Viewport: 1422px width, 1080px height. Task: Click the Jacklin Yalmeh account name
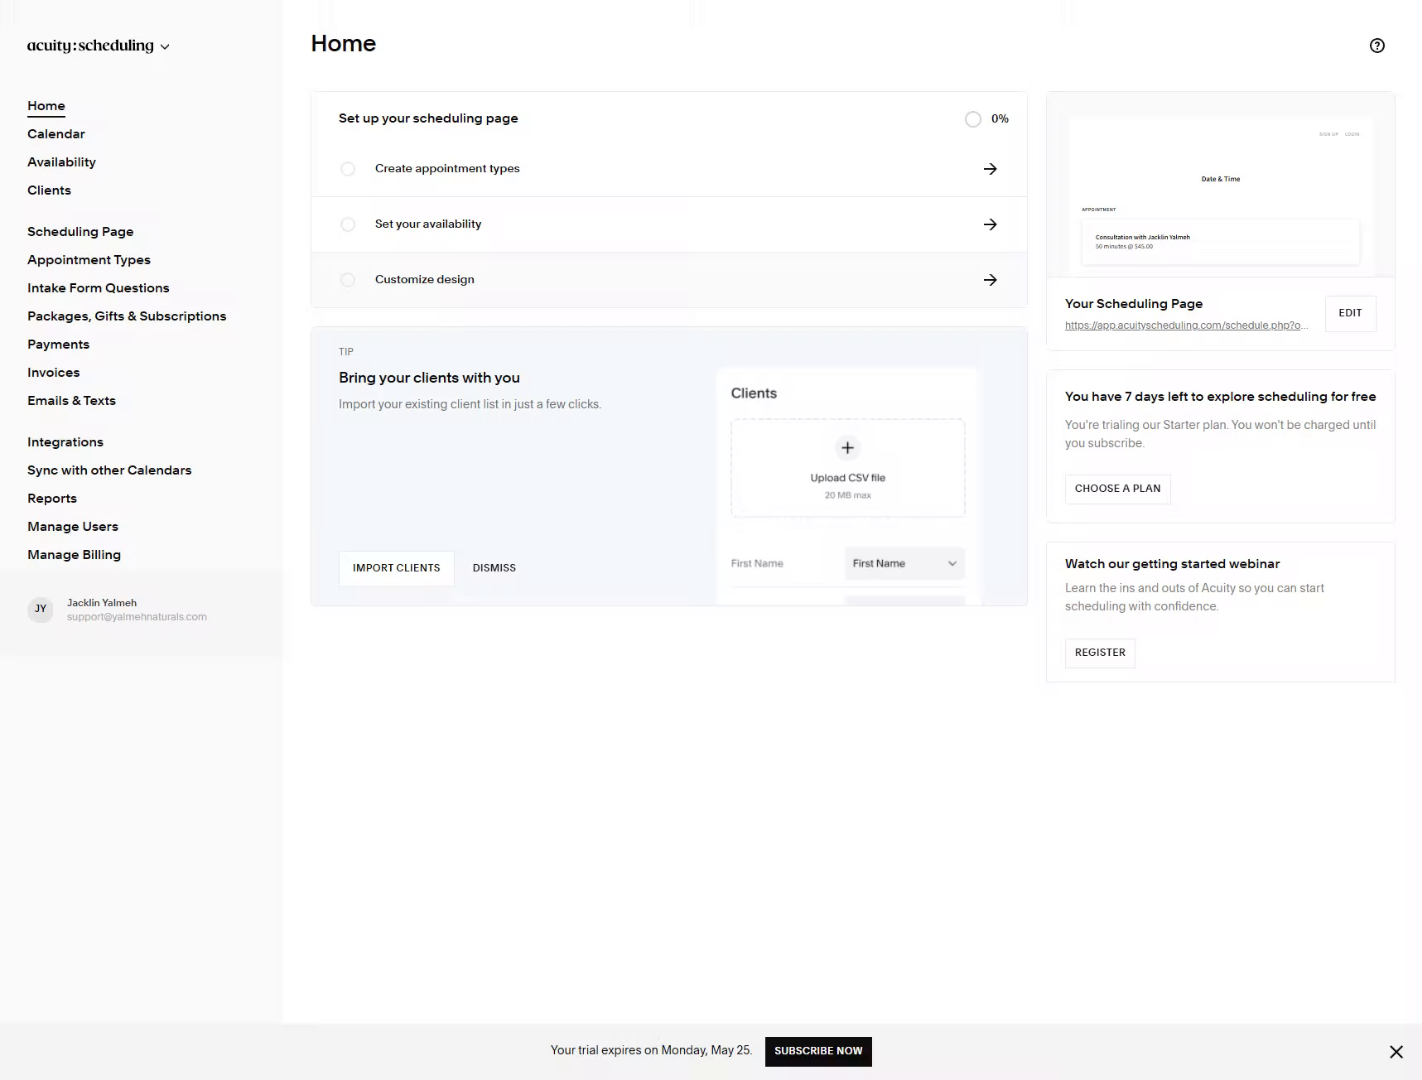(x=102, y=603)
